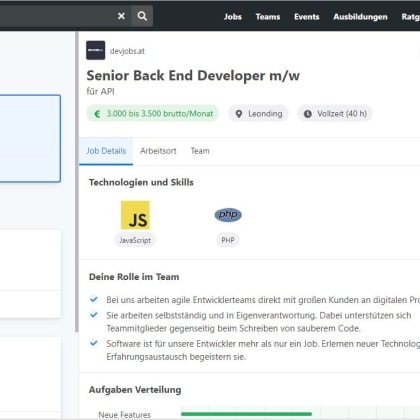Switch to the Arbeitsort tab
The width and height of the screenshot is (420, 420).
click(158, 151)
